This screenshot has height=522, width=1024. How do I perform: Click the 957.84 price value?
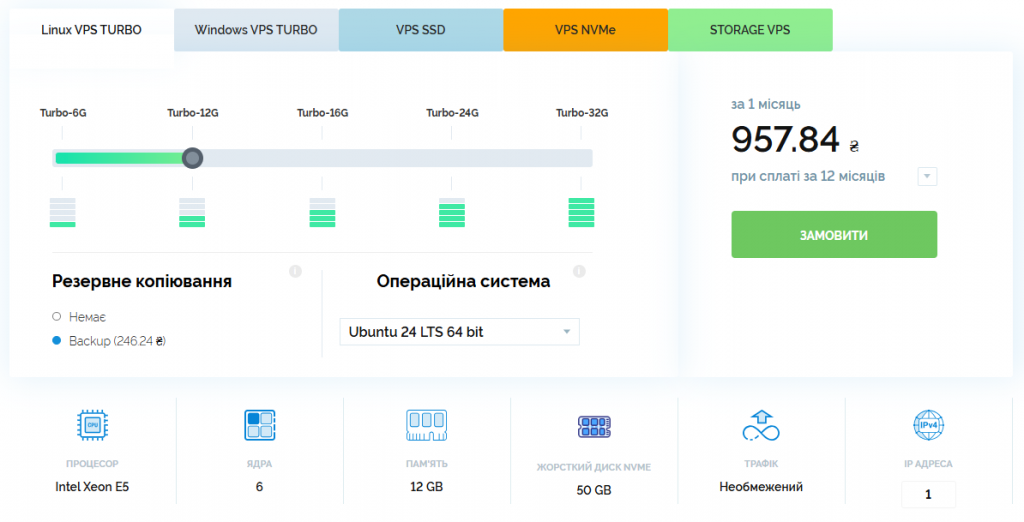point(785,139)
